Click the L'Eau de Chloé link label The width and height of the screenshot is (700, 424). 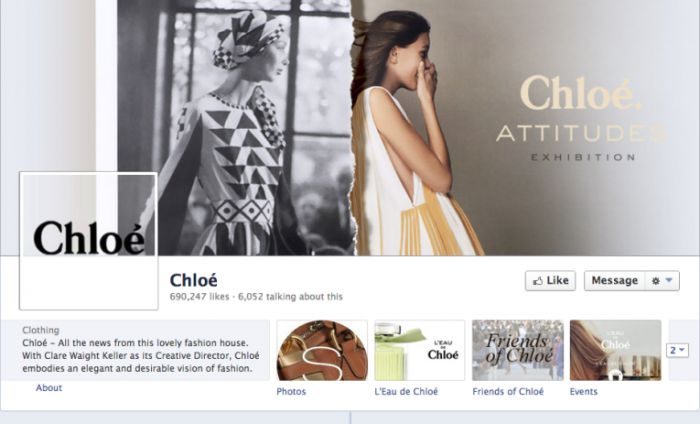[x=406, y=391]
